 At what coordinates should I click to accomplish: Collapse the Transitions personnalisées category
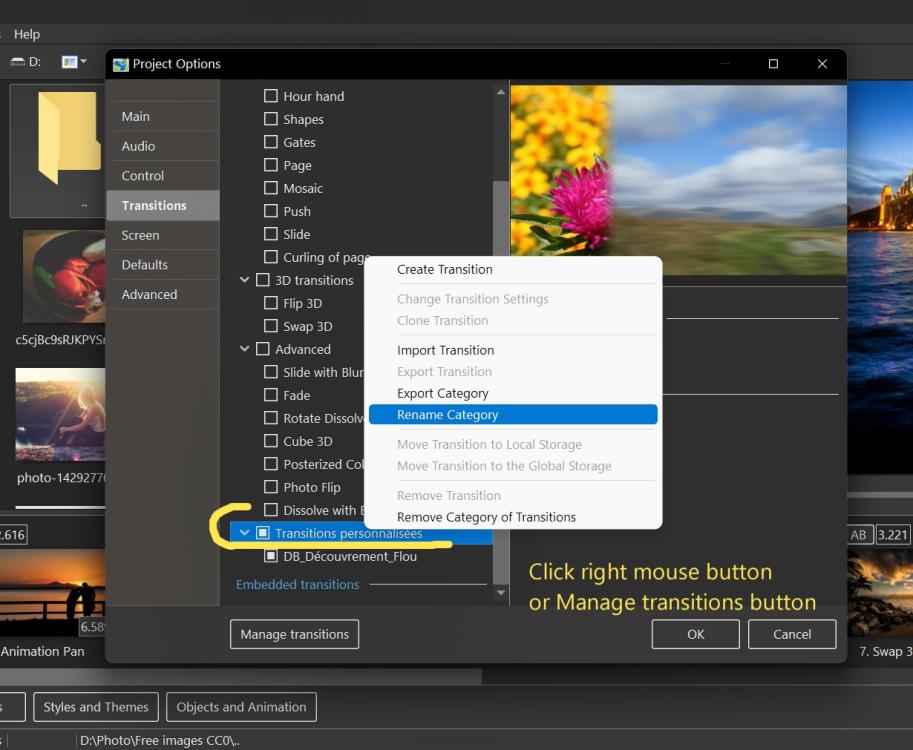click(245, 533)
